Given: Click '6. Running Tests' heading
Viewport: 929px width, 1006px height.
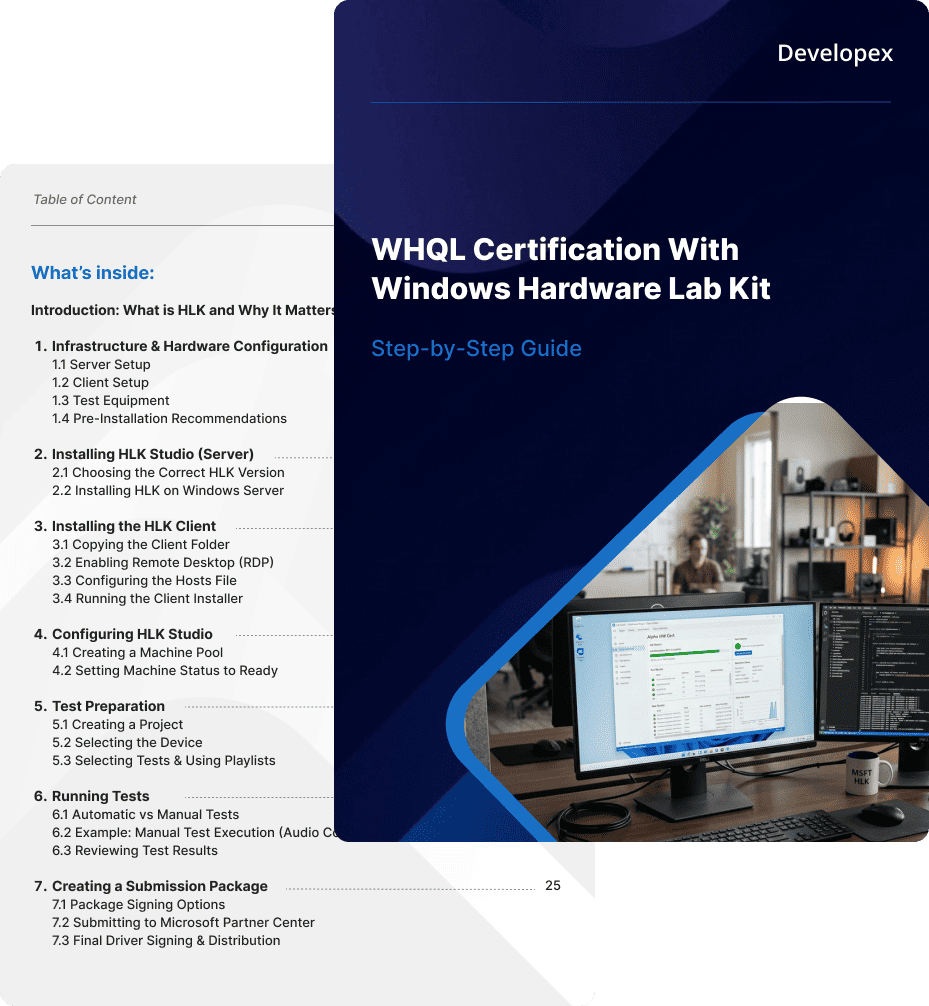Looking at the screenshot, I should click(x=92, y=796).
